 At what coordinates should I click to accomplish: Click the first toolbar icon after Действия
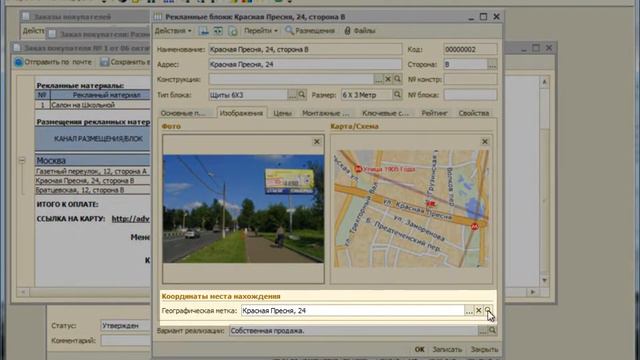[x=203, y=31]
